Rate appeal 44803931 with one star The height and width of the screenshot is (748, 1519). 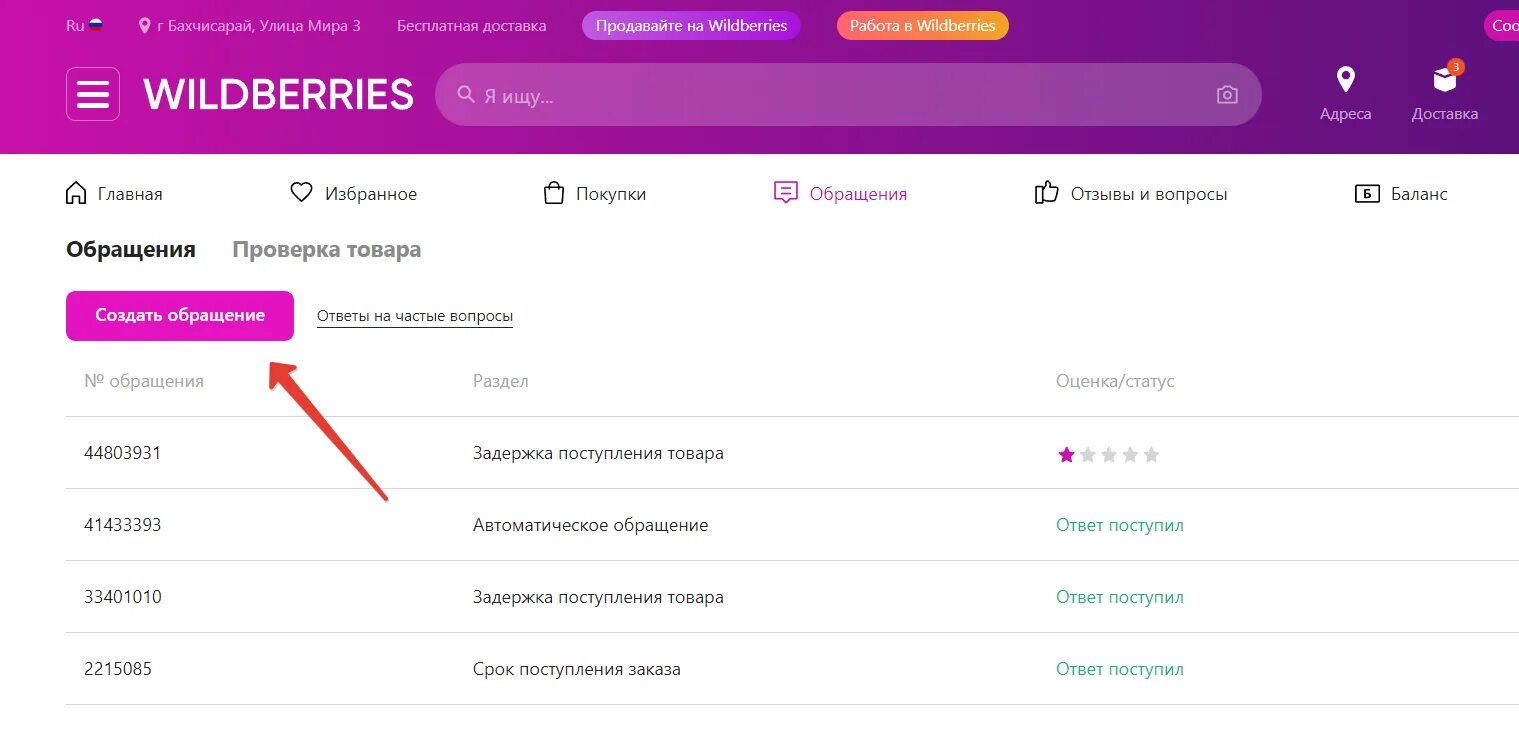coord(1066,455)
